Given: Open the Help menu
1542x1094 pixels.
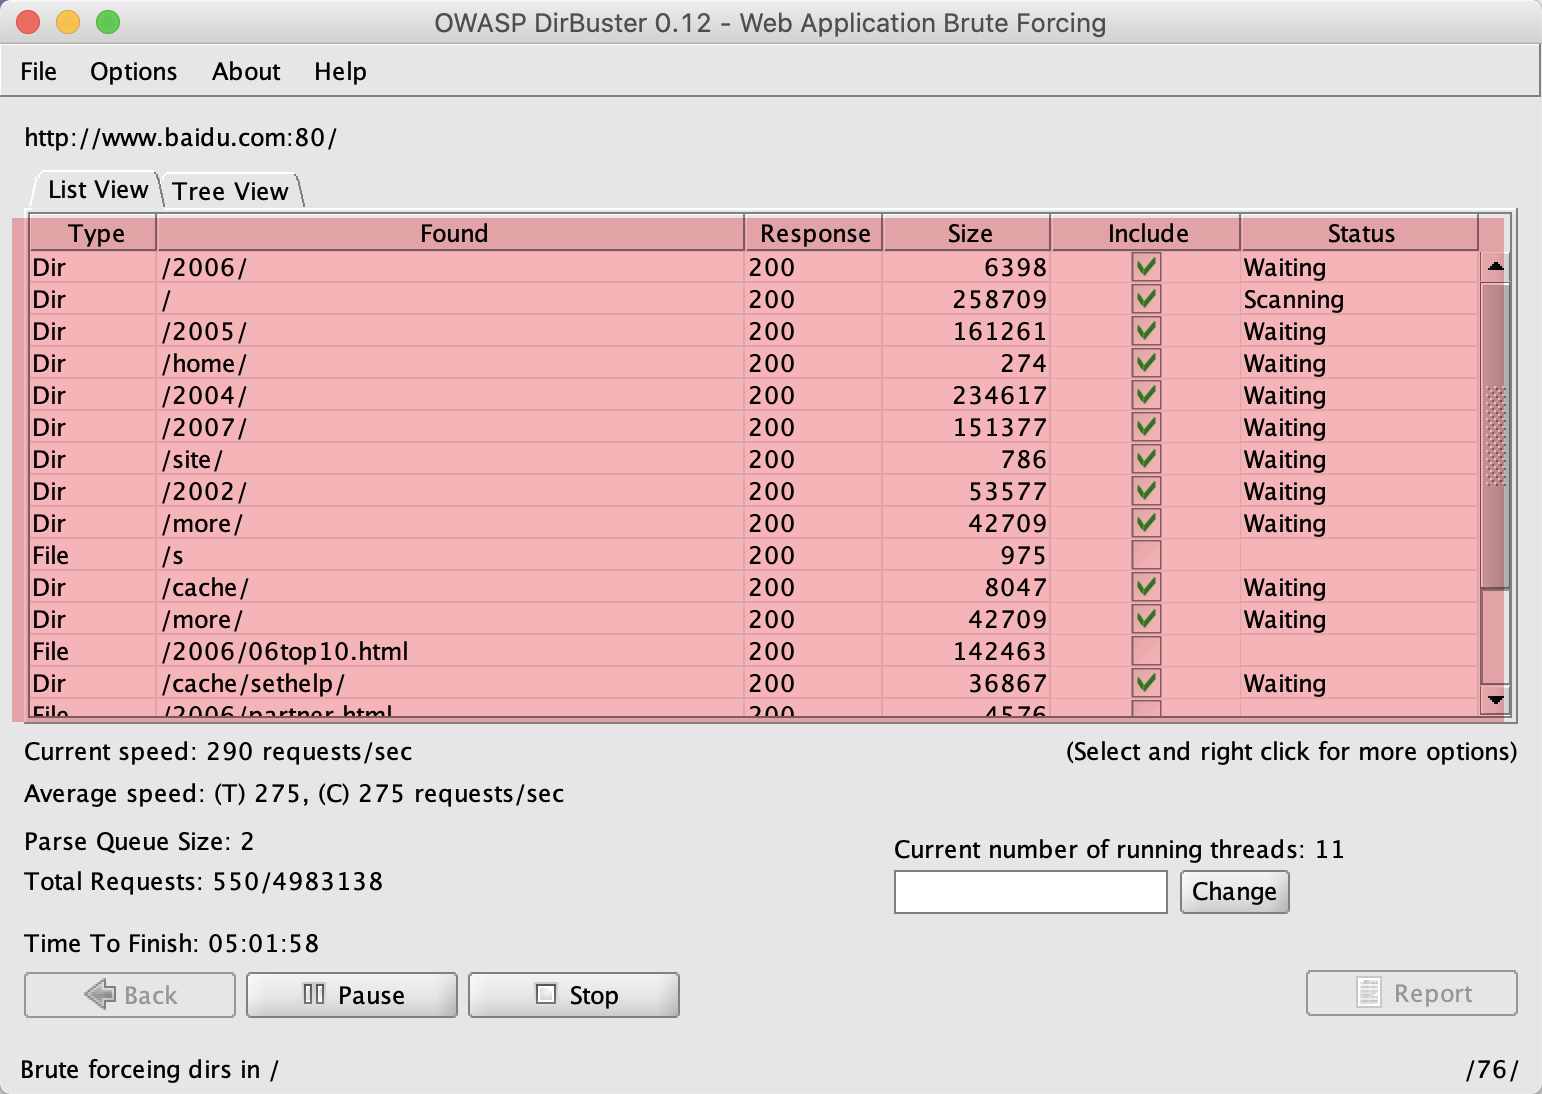Looking at the screenshot, I should point(340,71).
